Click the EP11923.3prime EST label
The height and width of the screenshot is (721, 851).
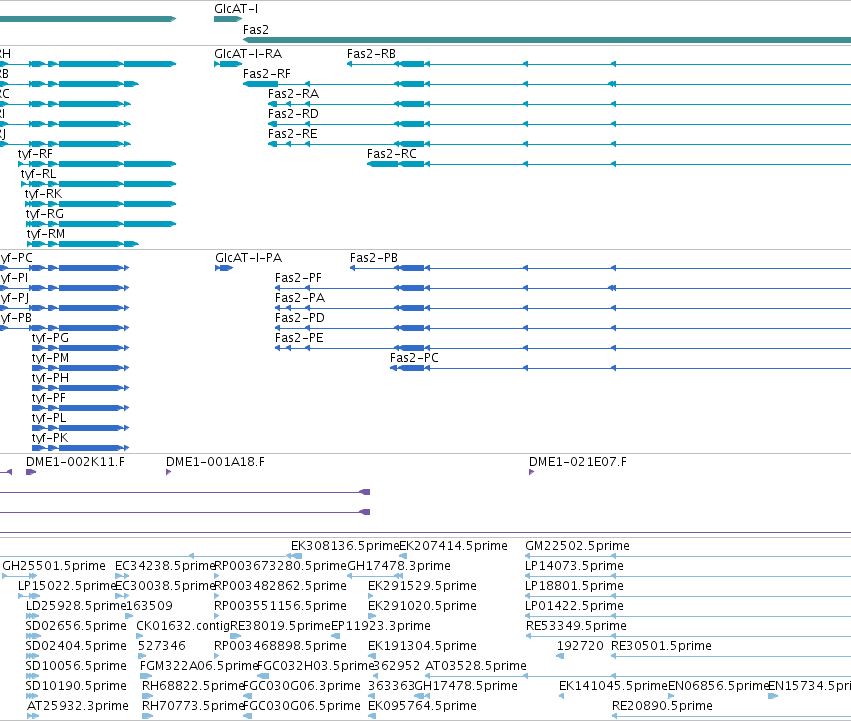pyautogui.click(x=381, y=626)
